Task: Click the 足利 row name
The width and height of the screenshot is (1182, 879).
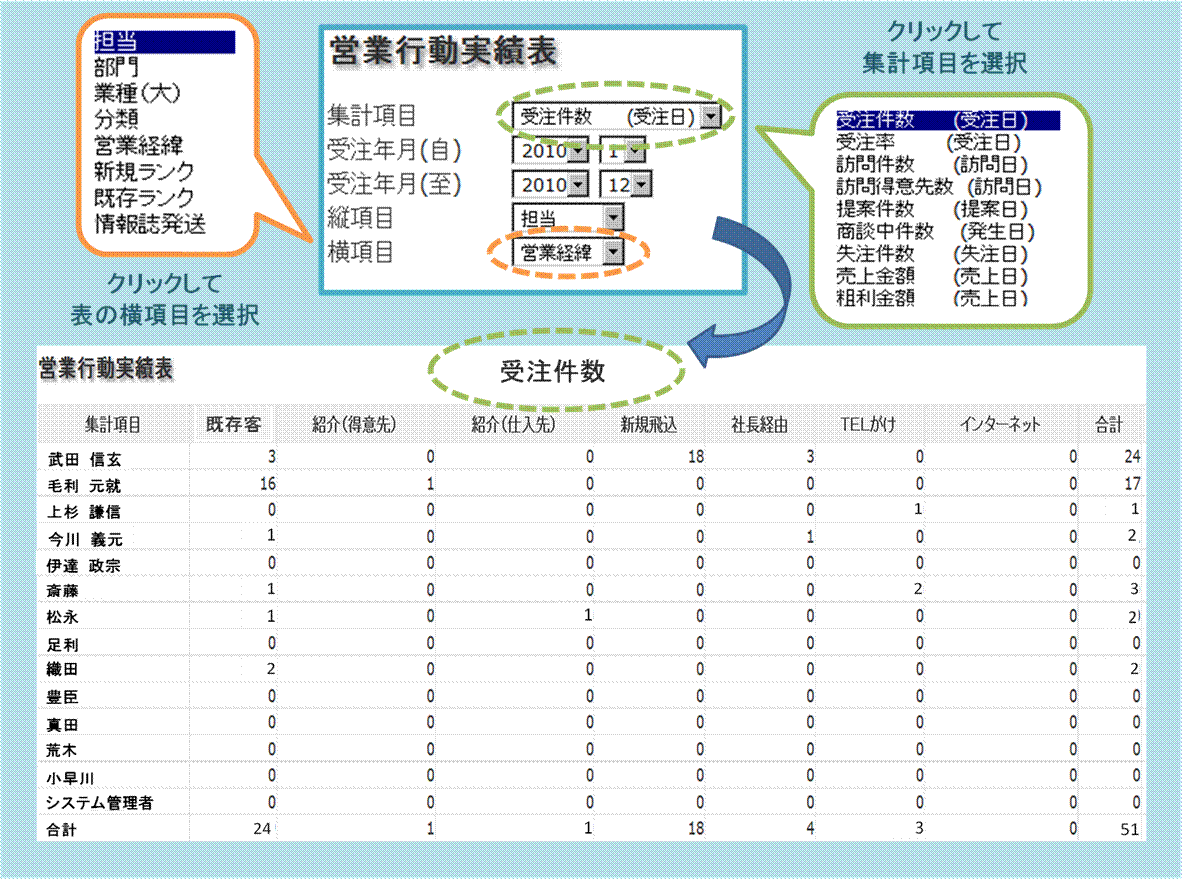Action: click(x=63, y=645)
